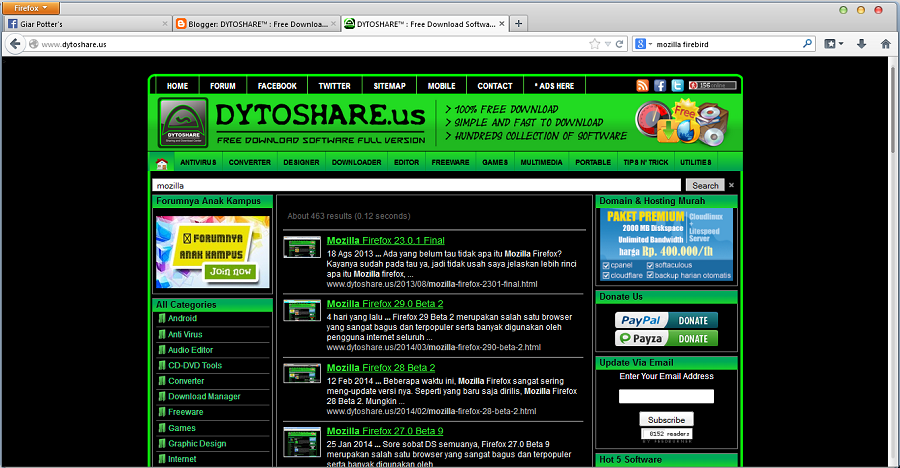
Task: Click thumbnail beside Firefox 29.0 Beta 2 result
Action: click(x=302, y=310)
